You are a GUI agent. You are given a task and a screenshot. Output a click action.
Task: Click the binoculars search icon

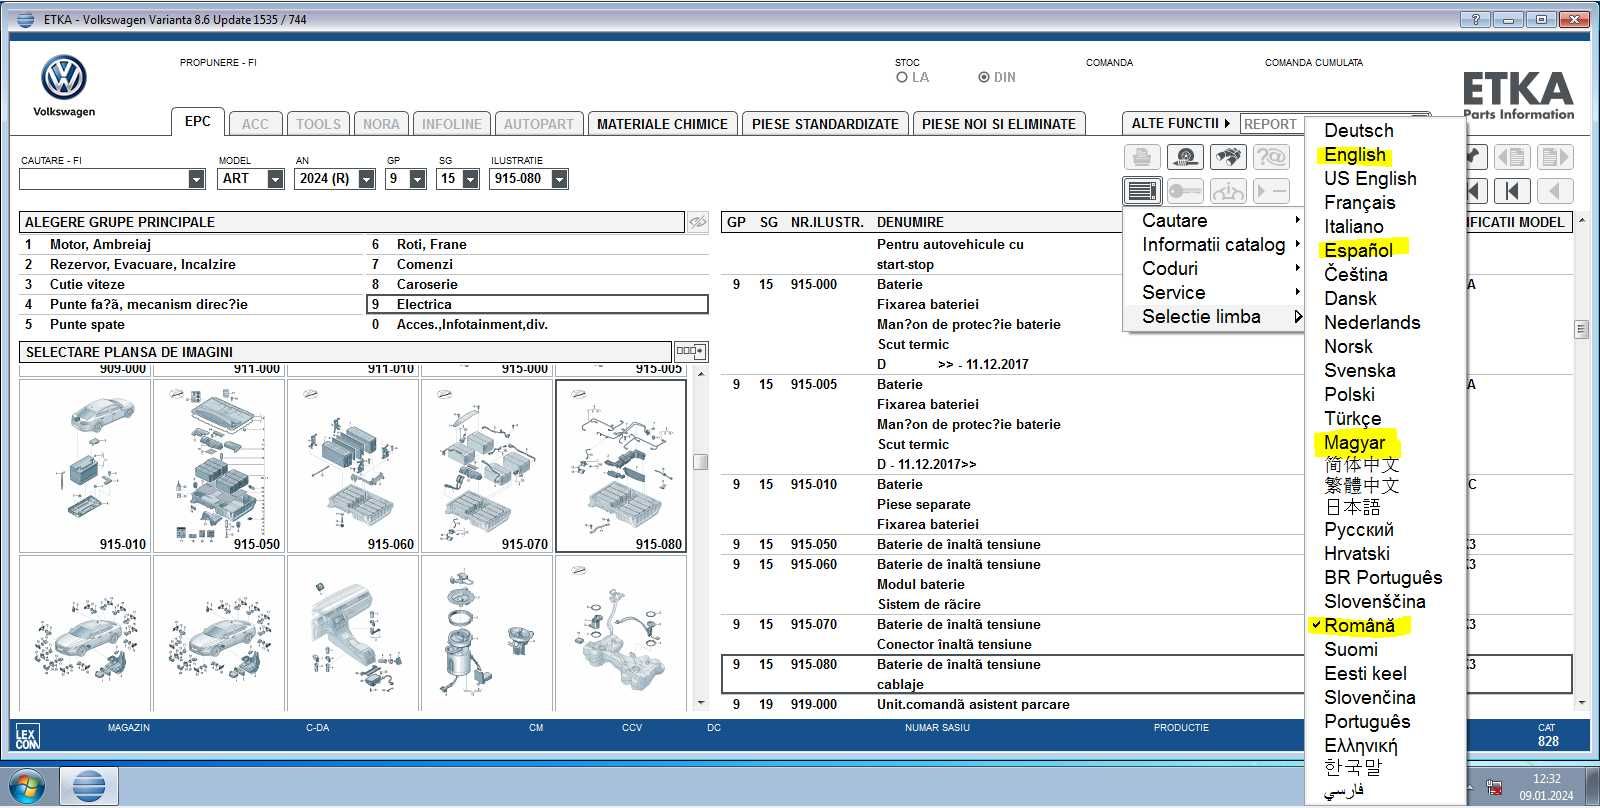point(1228,158)
